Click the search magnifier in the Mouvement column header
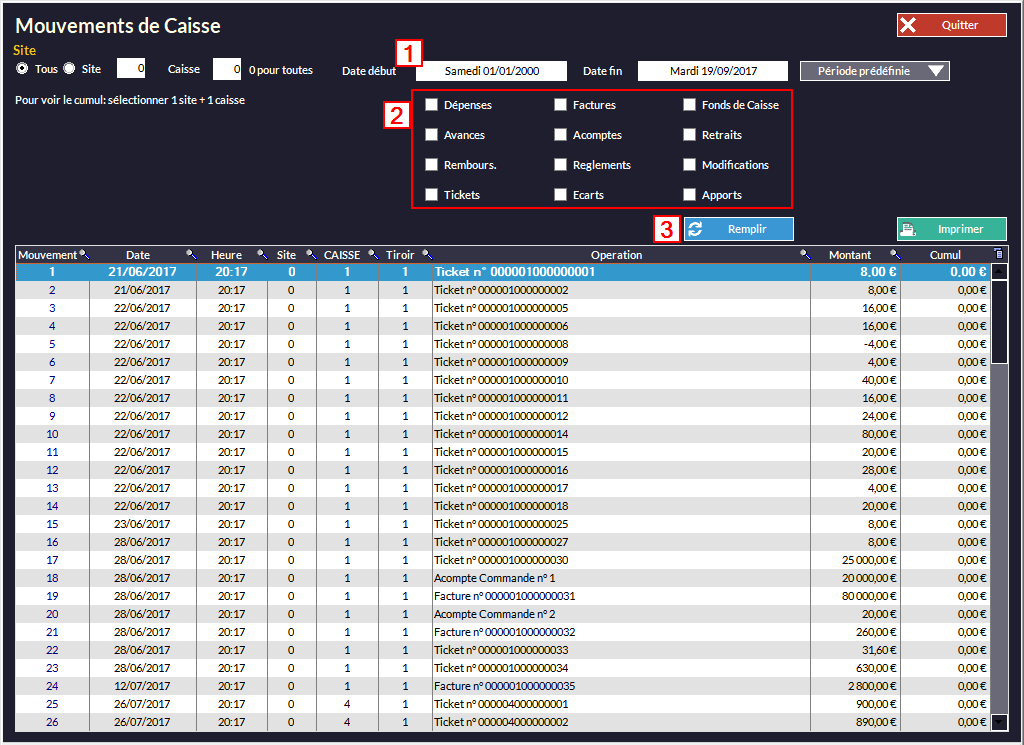 (84, 255)
